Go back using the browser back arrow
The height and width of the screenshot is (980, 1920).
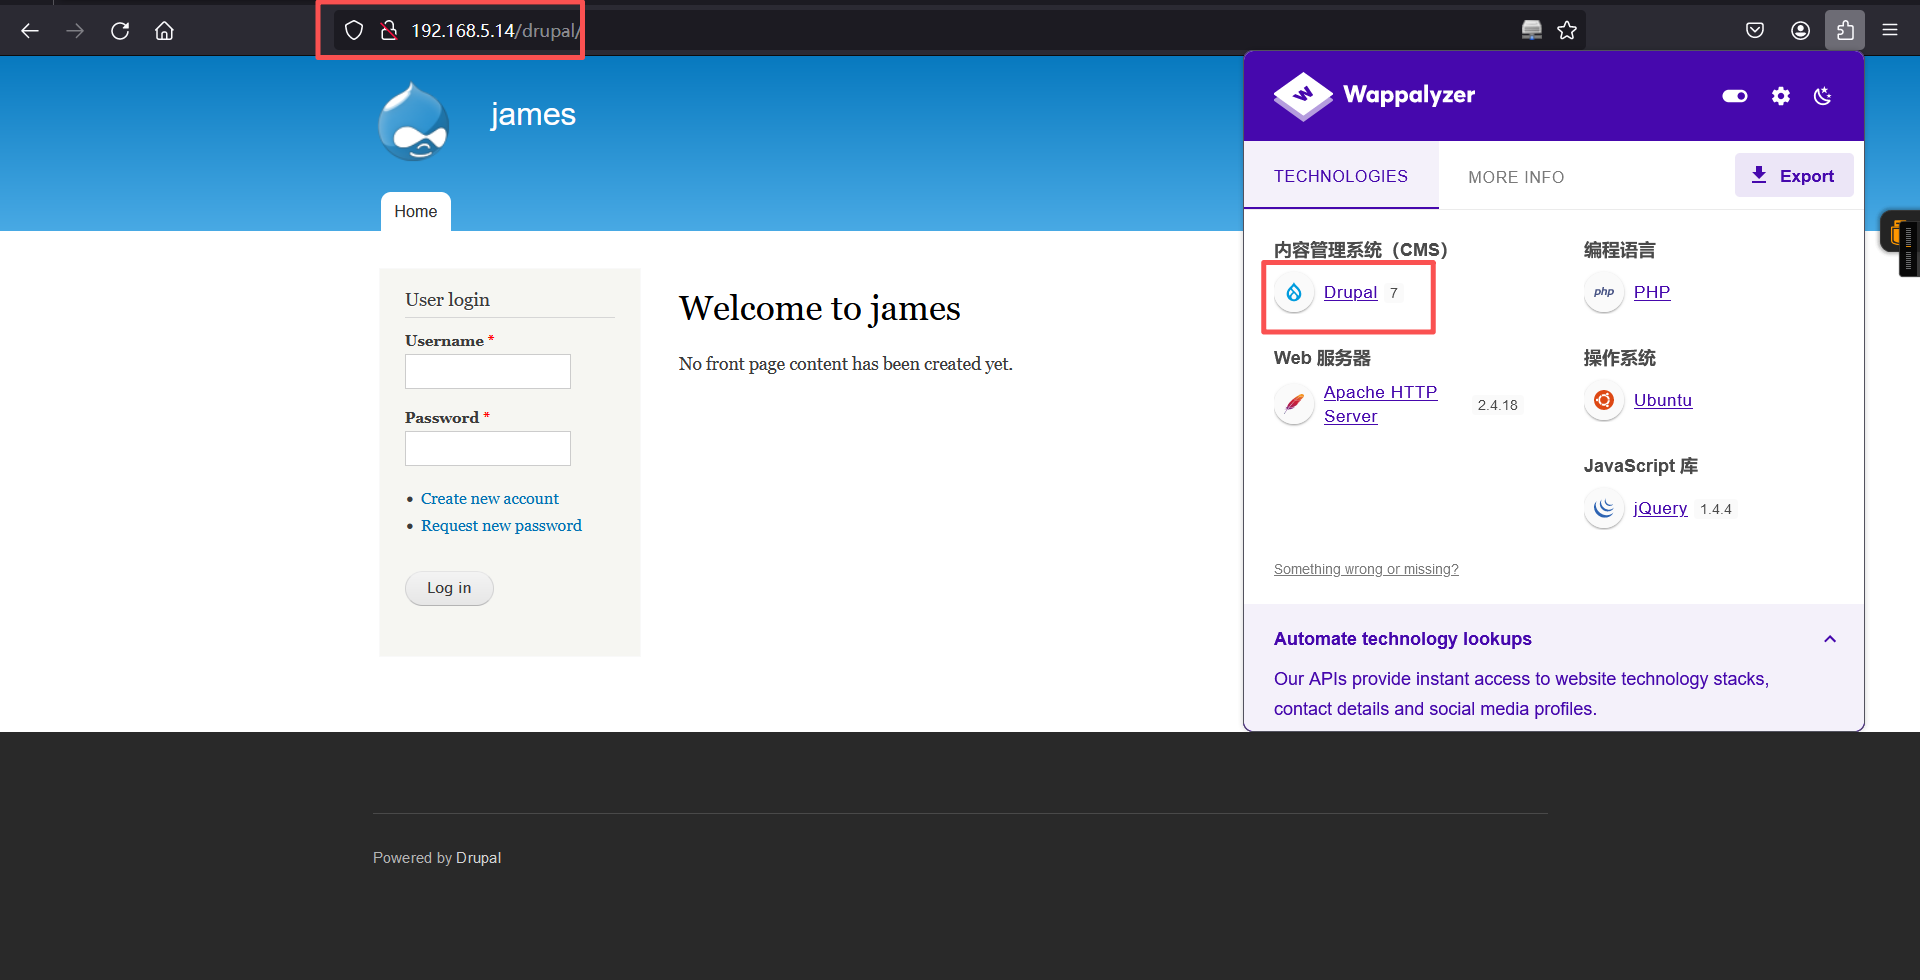30,31
